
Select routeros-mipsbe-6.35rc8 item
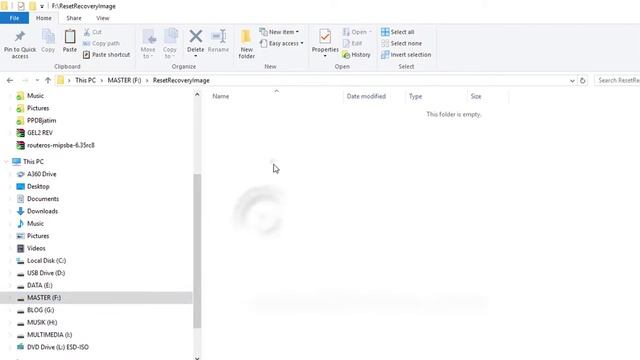pos(60,145)
